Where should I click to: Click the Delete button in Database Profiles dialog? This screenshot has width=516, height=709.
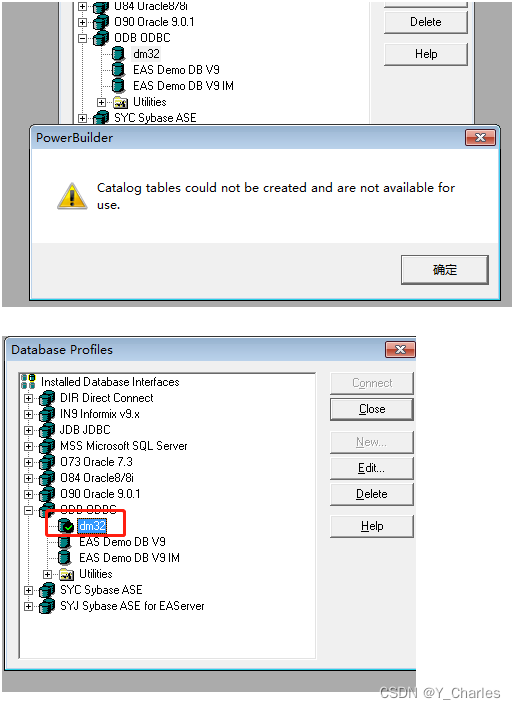tap(372, 494)
